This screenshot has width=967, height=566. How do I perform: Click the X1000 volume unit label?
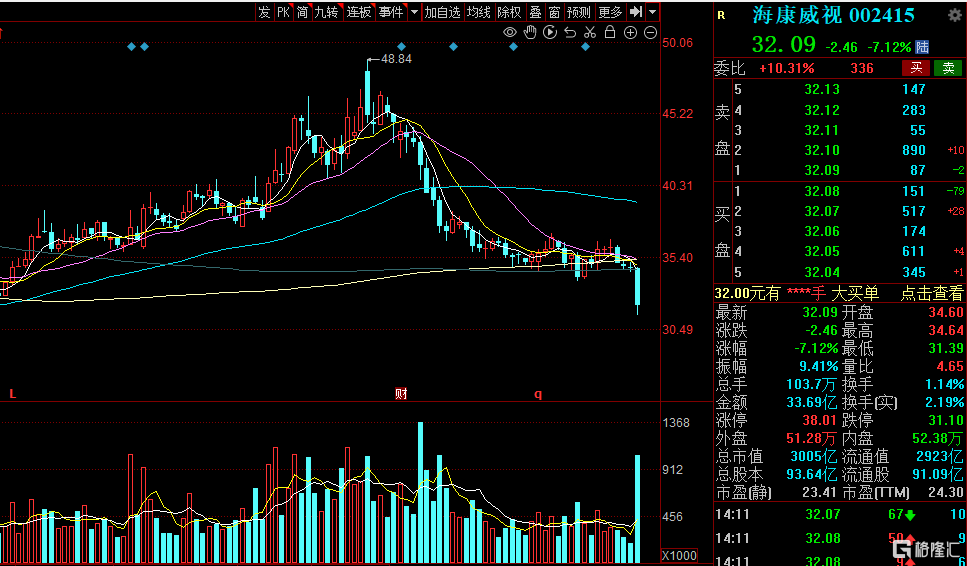point(679,555)
